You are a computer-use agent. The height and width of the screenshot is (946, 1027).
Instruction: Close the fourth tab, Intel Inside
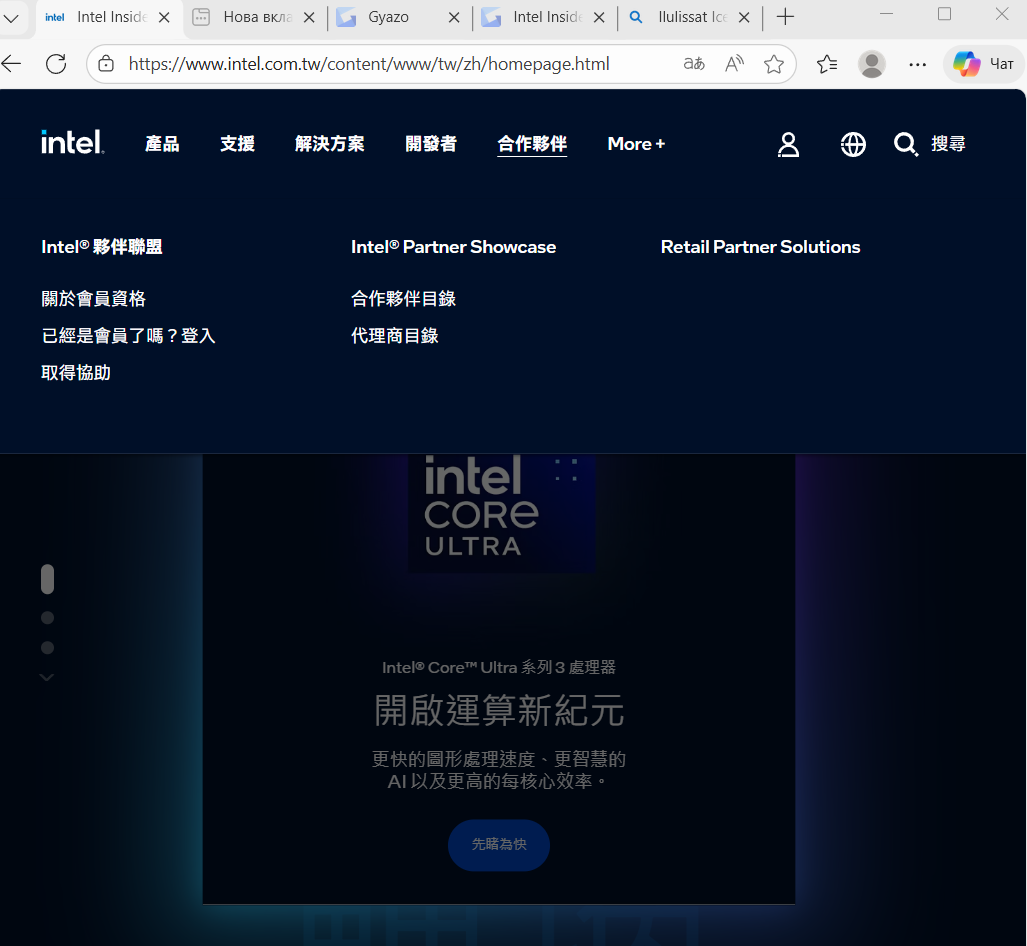click(599, 18)
